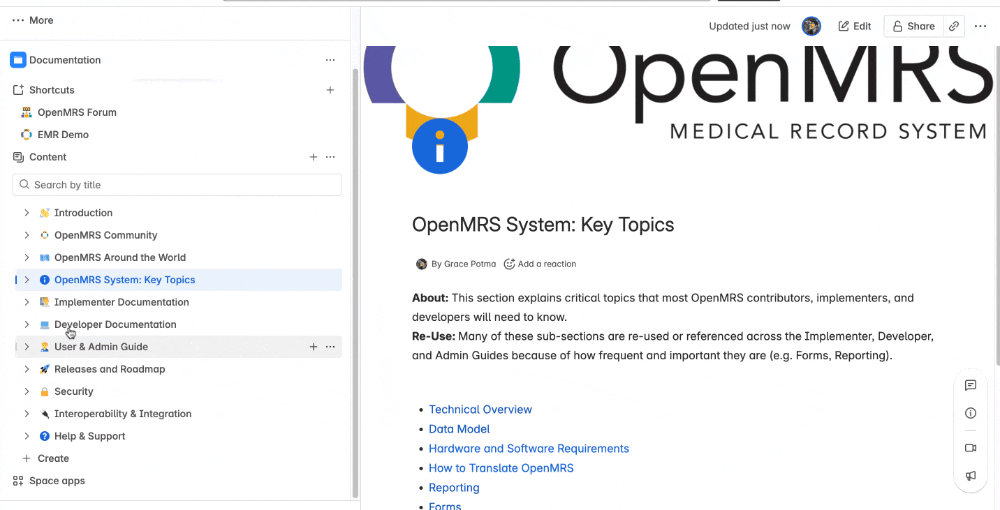Open Space apps
This screenshot has height=510, width=1000.
point(48,481)
